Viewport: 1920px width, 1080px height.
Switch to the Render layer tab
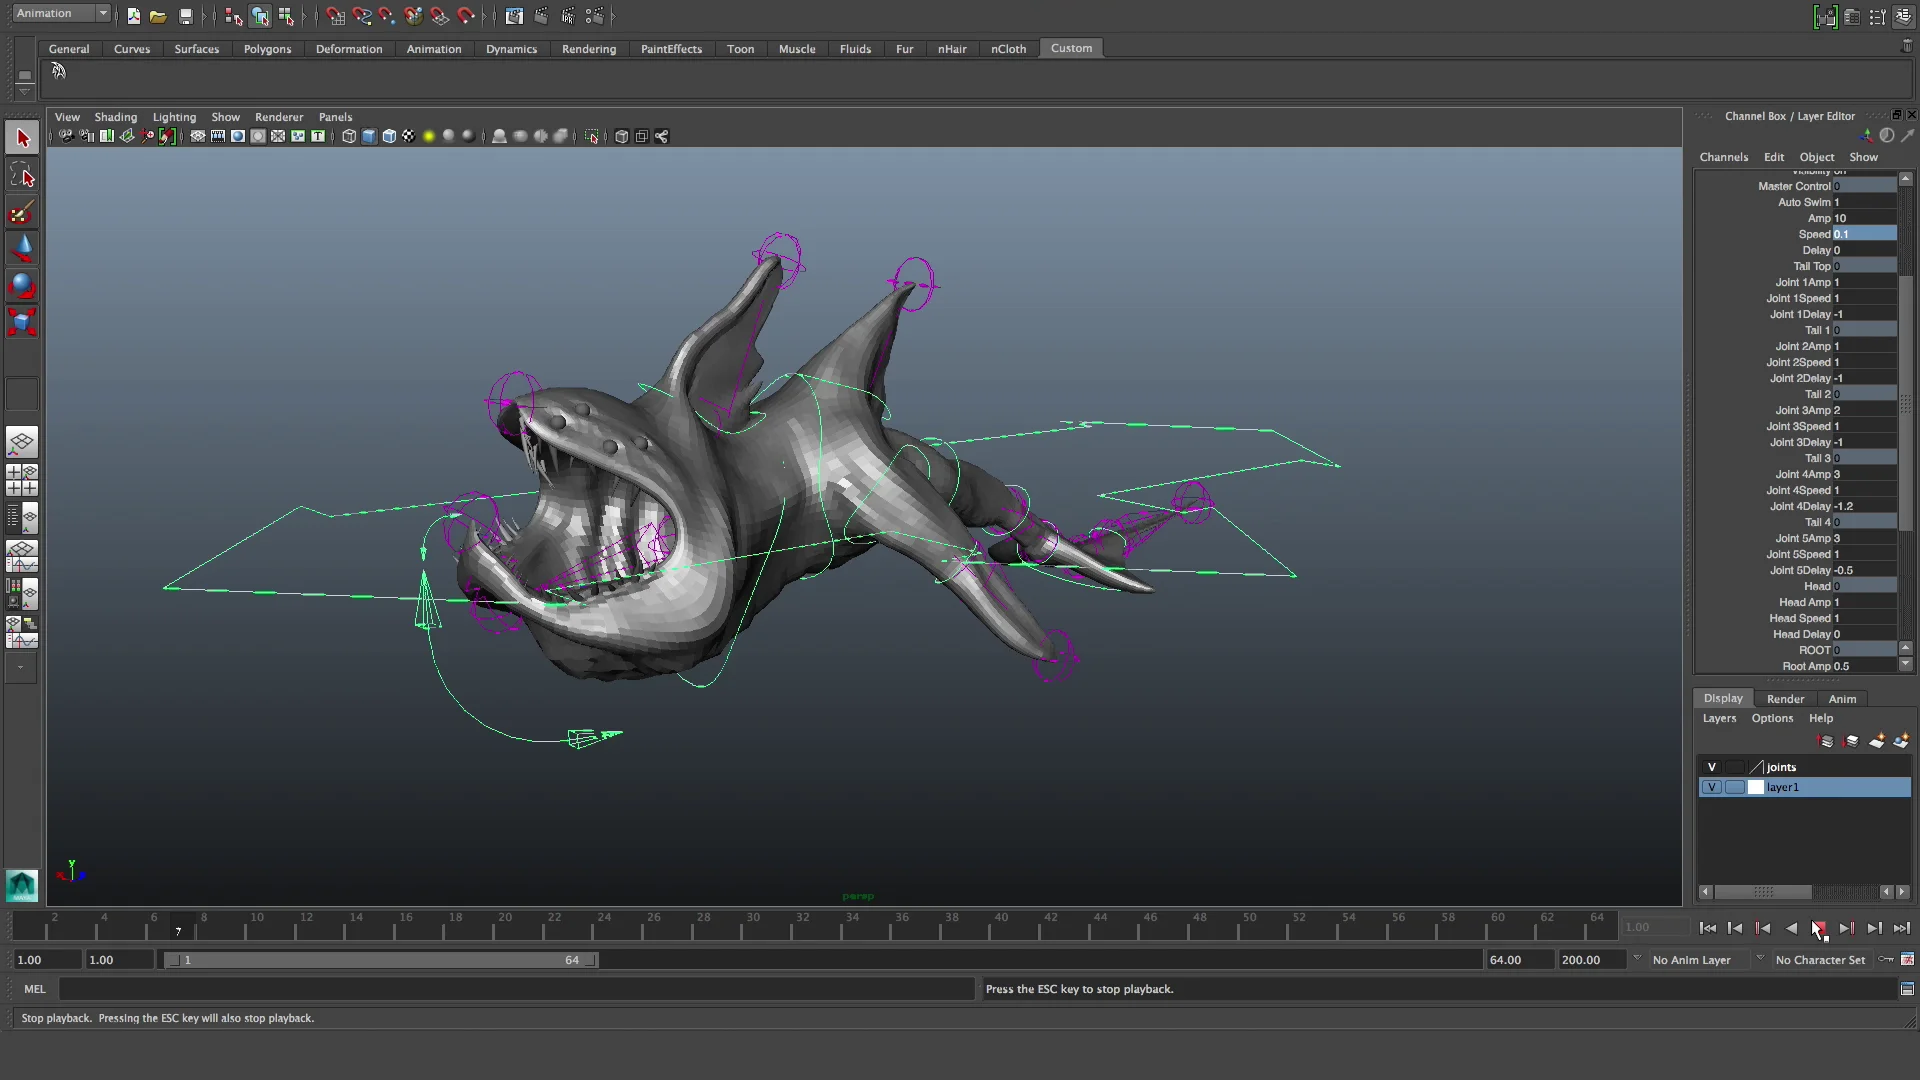coord(1785,699)
